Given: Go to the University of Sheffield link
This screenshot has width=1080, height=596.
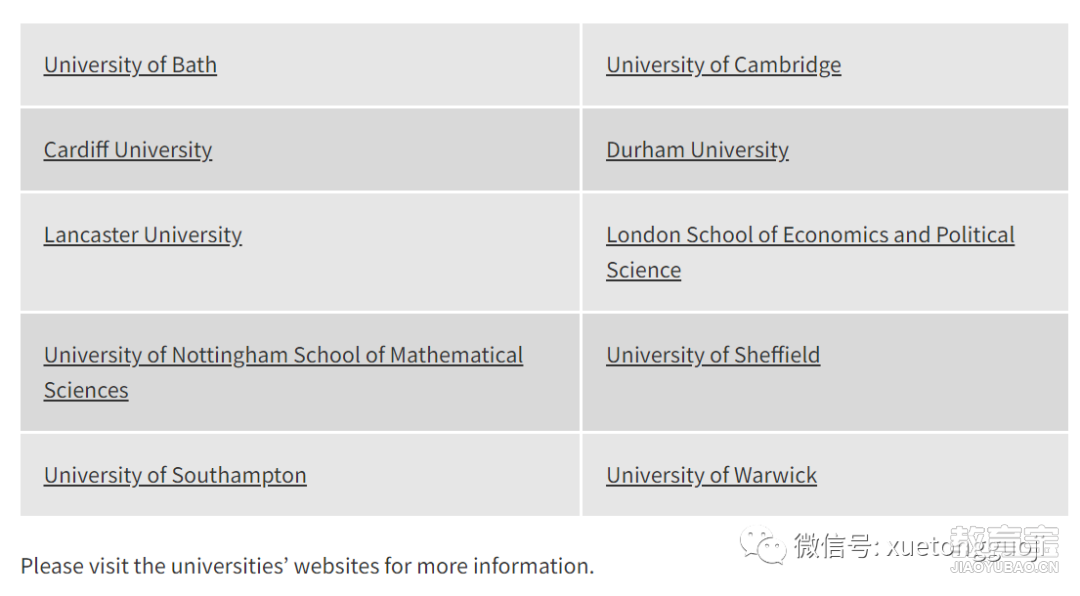Looking at the screenshot, I should pyautogui.click(x=713, y=355).
